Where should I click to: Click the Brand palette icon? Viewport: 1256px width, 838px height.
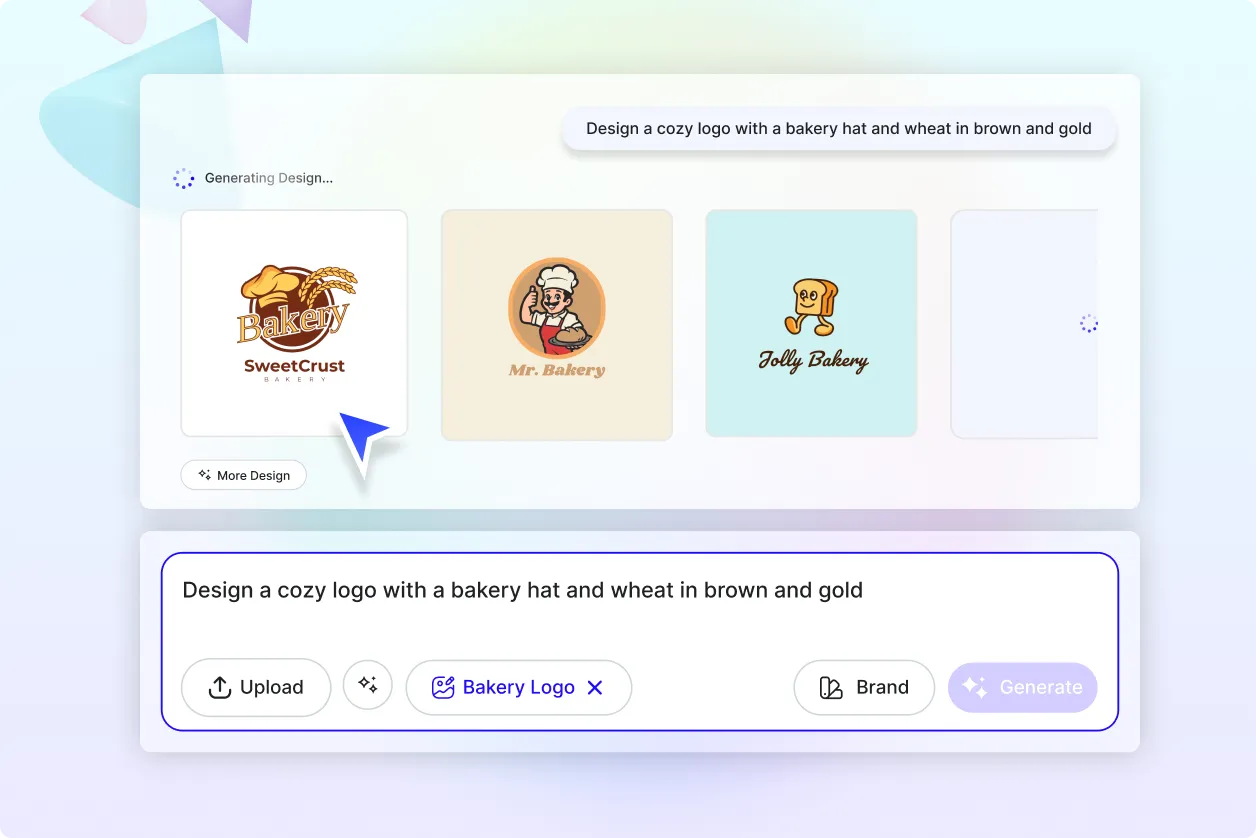pyautogui.click(x=831, y=687)
